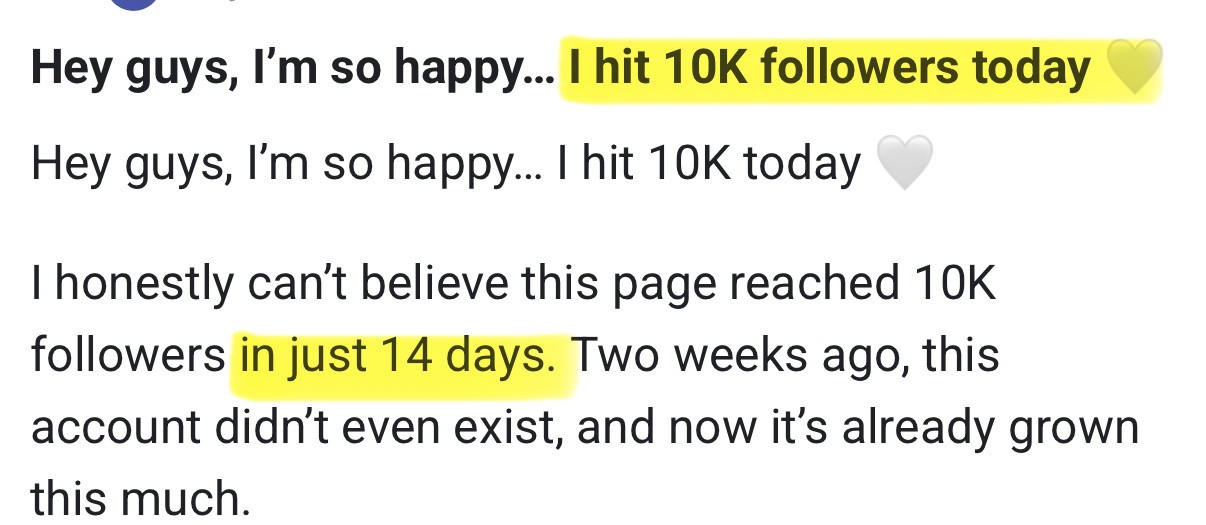Click the yellow heart emoji in the title

(1135, 67)
